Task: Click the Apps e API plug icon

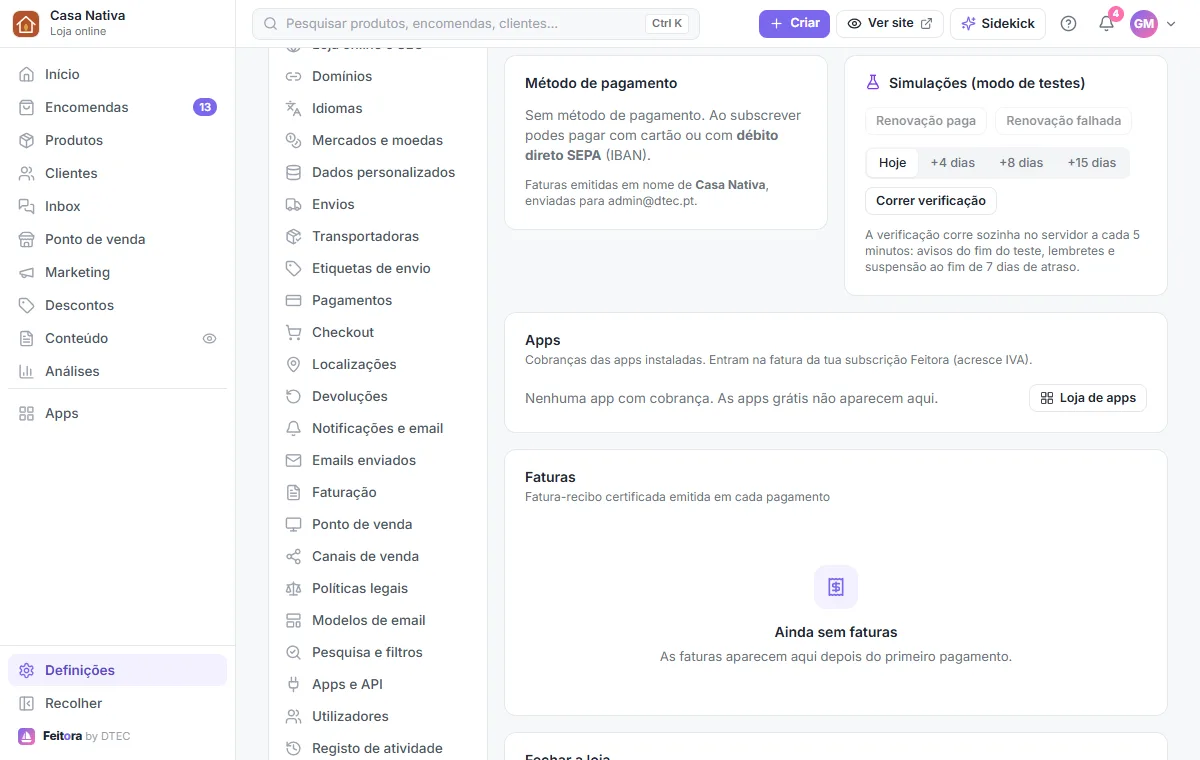Action: (x=294, y=684)
